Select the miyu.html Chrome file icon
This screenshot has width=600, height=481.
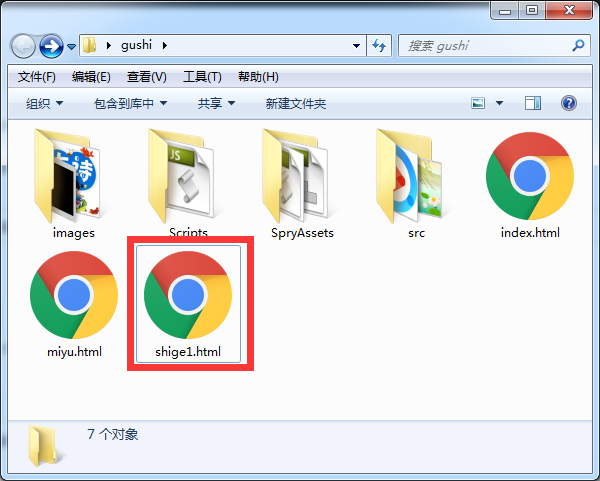(x=74, y=295)
